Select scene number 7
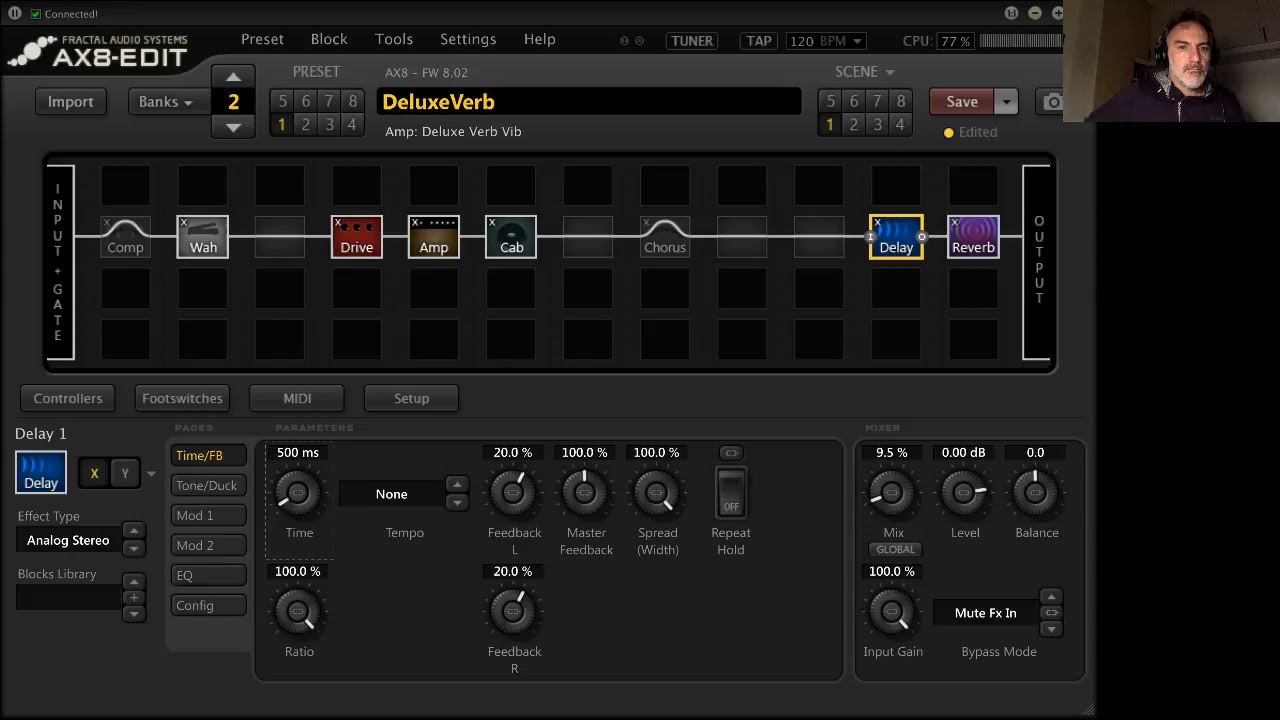1280x720 pixels. pyautogui.click(x=877, y=101)
